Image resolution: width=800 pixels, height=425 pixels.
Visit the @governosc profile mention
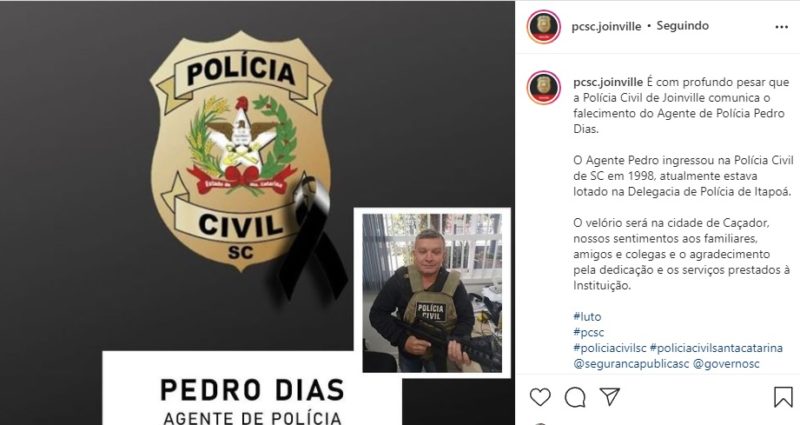tap(726, 364)
